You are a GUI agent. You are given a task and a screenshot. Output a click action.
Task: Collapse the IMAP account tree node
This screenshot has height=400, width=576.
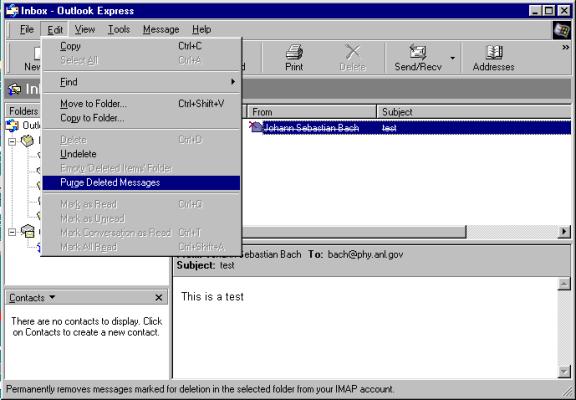pos(12,232)
